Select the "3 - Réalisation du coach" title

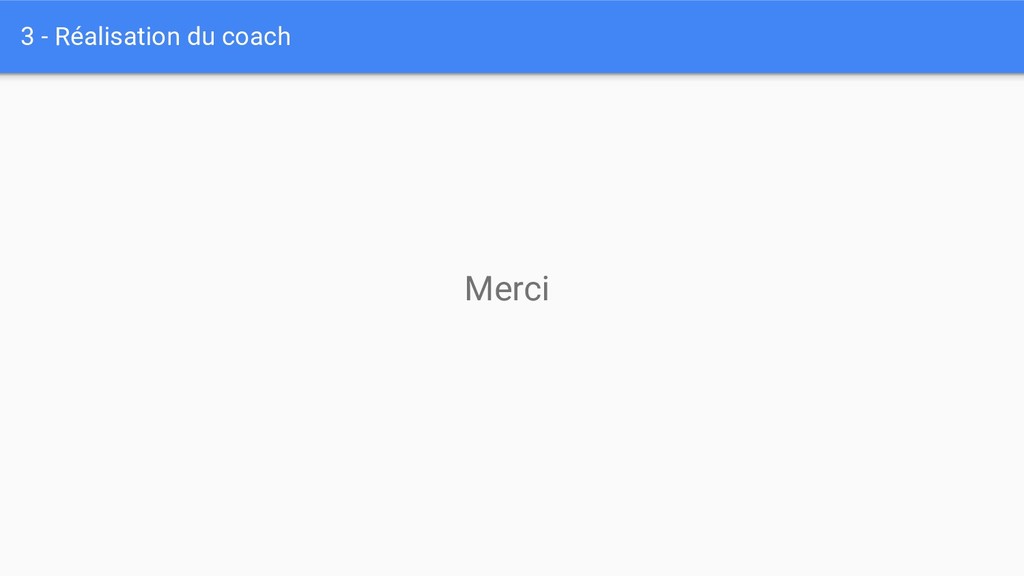[x=155, y=37]
